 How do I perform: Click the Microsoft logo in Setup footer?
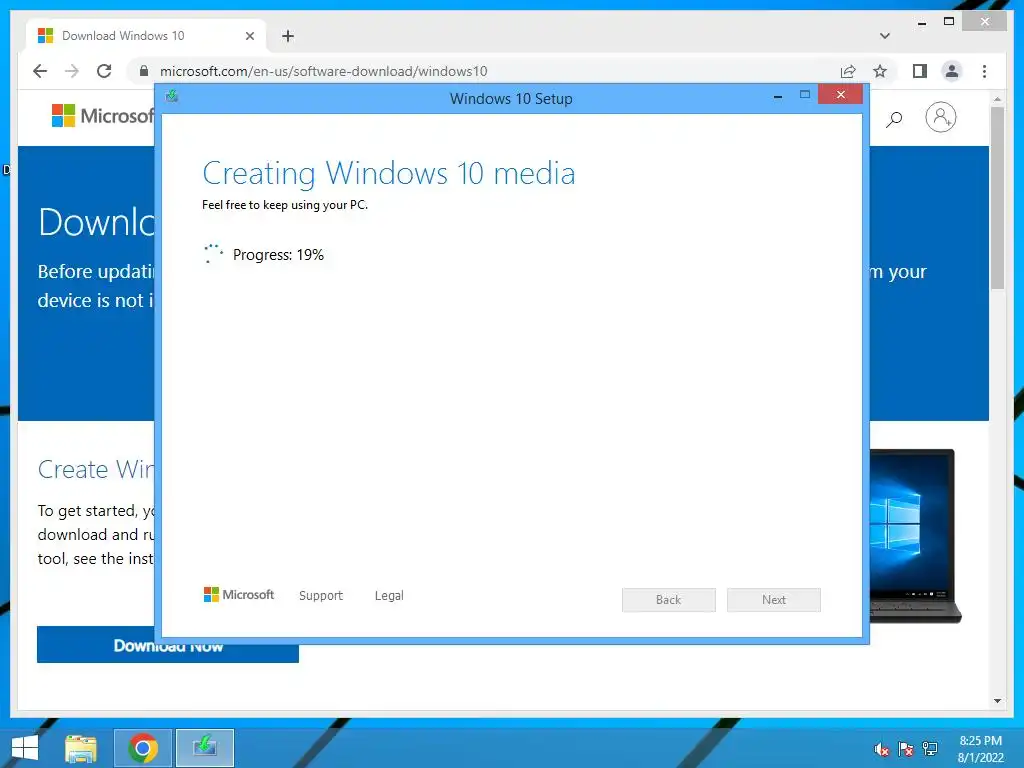pos(239,595)
